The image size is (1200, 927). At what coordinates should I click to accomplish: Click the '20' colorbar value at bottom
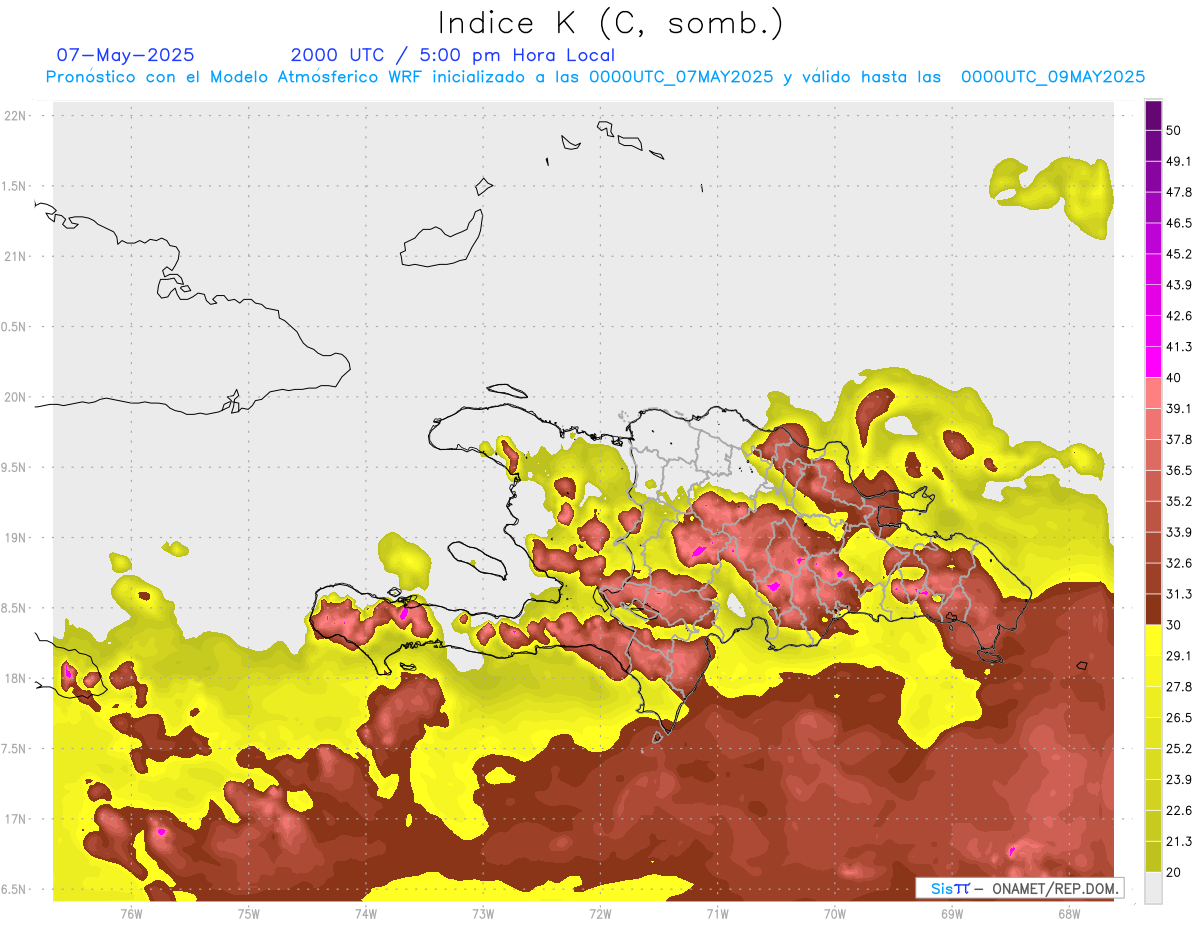1174,873
